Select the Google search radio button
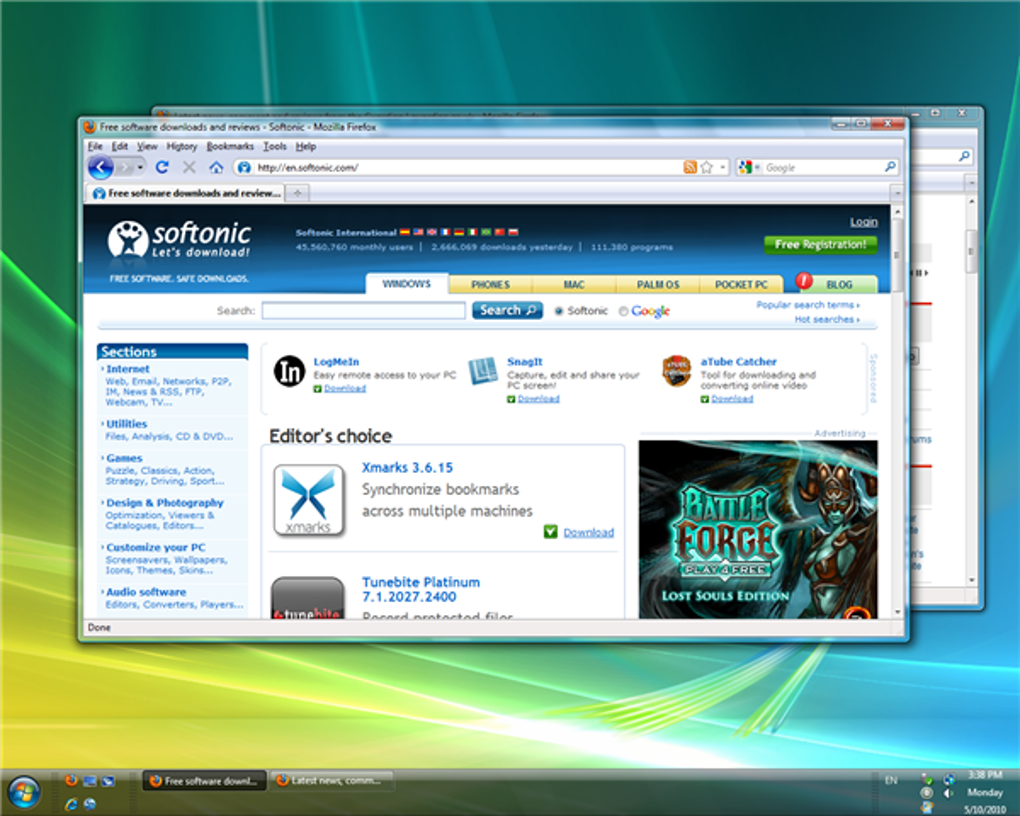Image resolution: width=1020 pixels, height=816 pixels. point(623,311)
